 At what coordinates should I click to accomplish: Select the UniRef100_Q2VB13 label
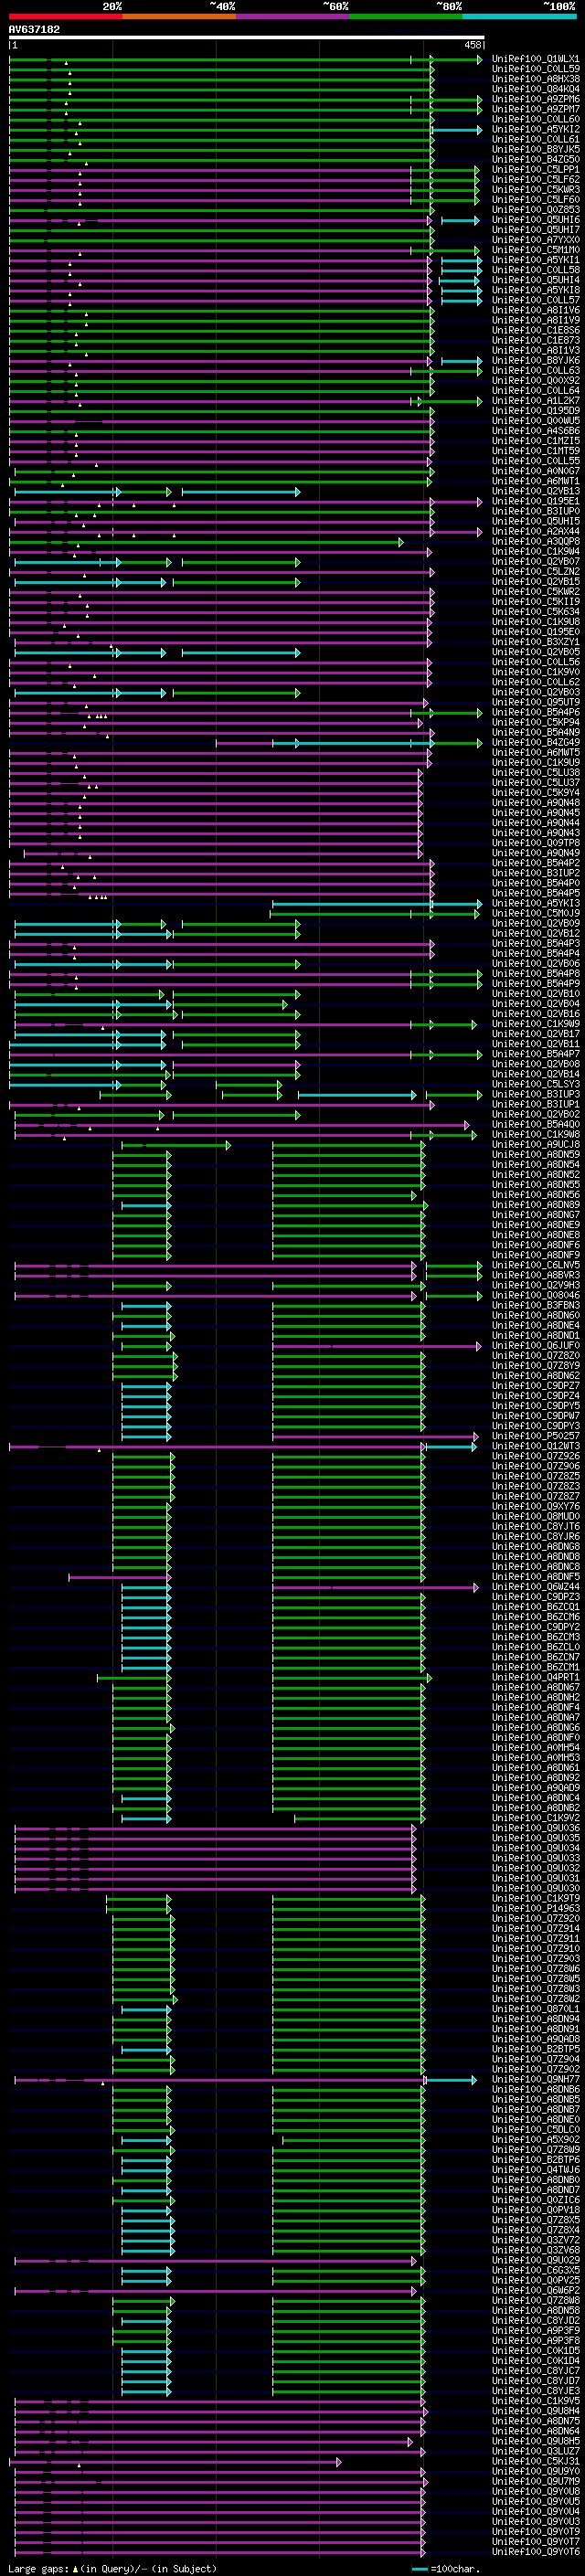(x=536, y=491)
